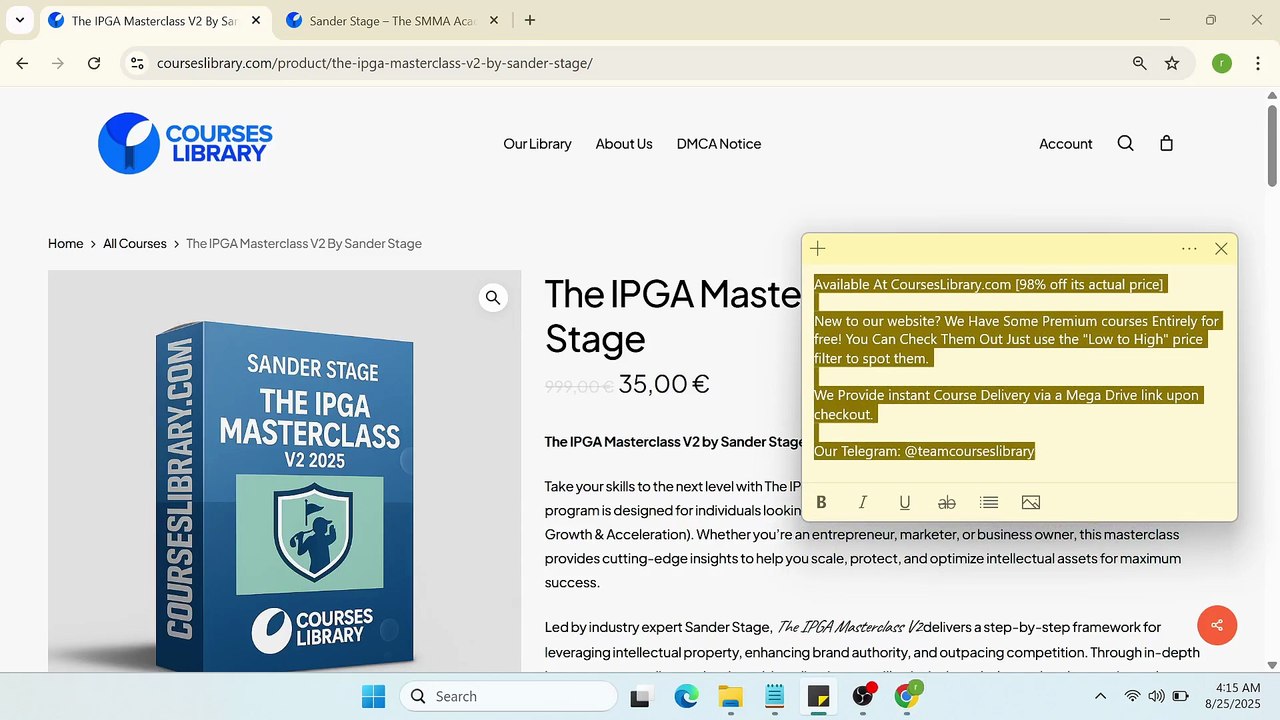This screenshot has width=1280, height=720.
Task: Toggle bullet list in sticky note
Action: [989, 502]
